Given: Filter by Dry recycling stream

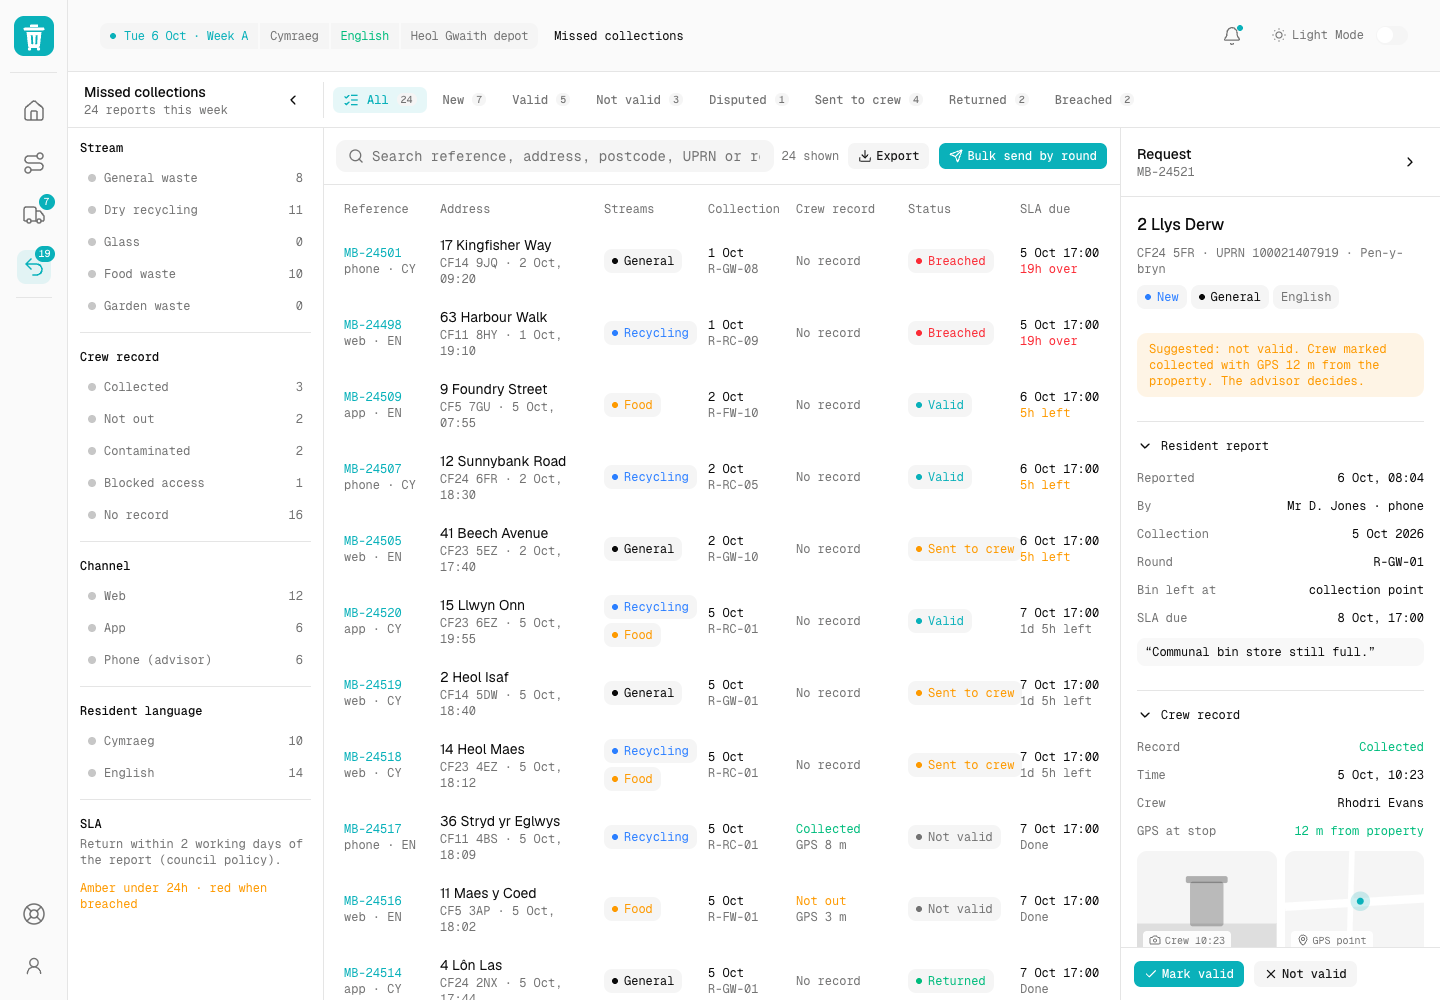Looking at the screenshot, I should [196, 210].
